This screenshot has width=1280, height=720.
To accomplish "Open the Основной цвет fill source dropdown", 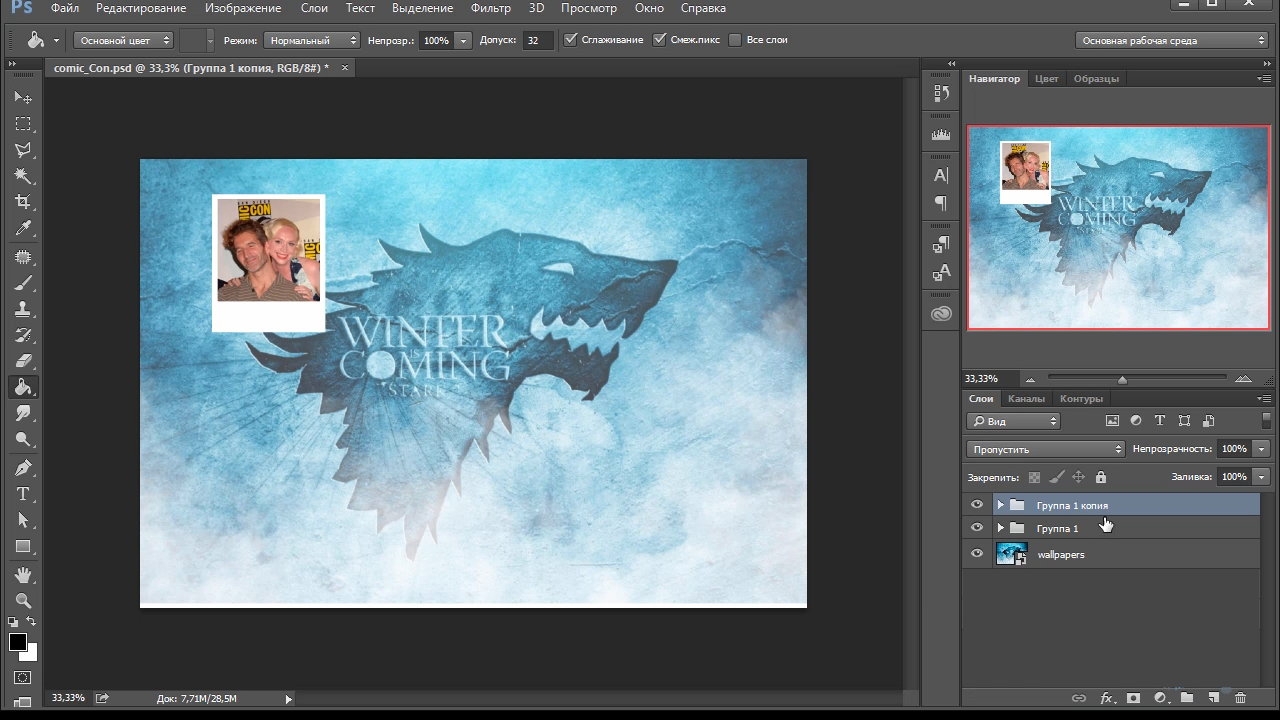I will click(124, 40).
